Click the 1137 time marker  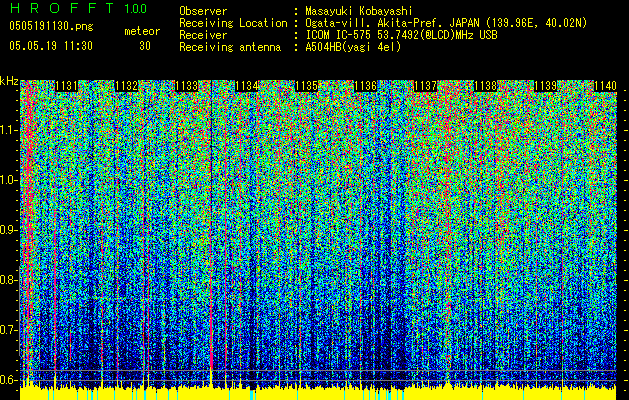pyautogui.click(x=425, y=87)
